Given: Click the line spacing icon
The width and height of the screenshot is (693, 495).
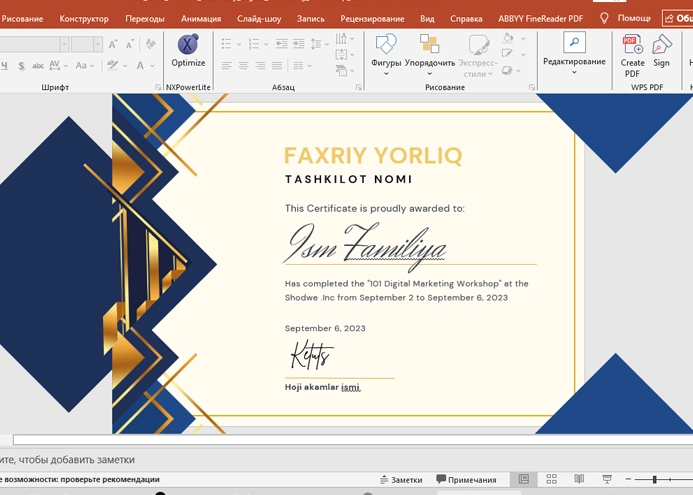Looking at the screenshot, I should (316, 43).
